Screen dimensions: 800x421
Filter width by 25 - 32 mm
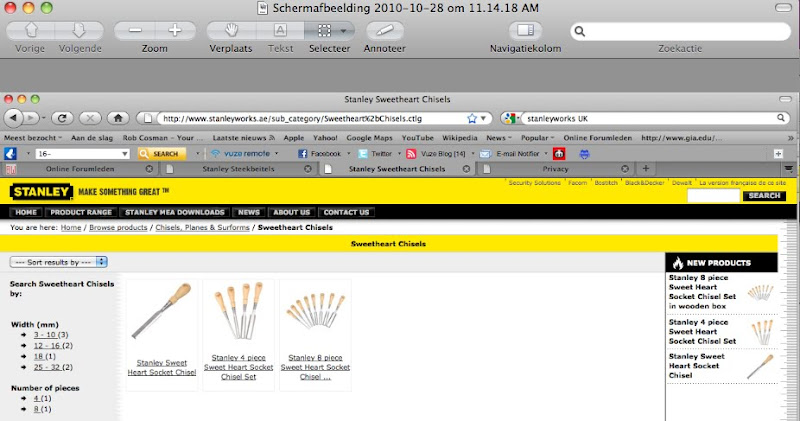47,367
